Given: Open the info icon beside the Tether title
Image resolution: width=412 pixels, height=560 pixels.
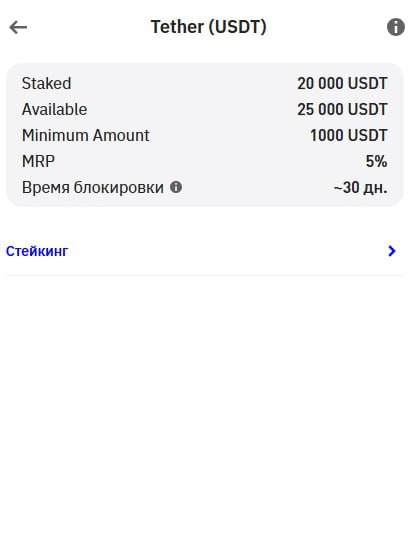Looking at the screenshot, I should (396, 27).
